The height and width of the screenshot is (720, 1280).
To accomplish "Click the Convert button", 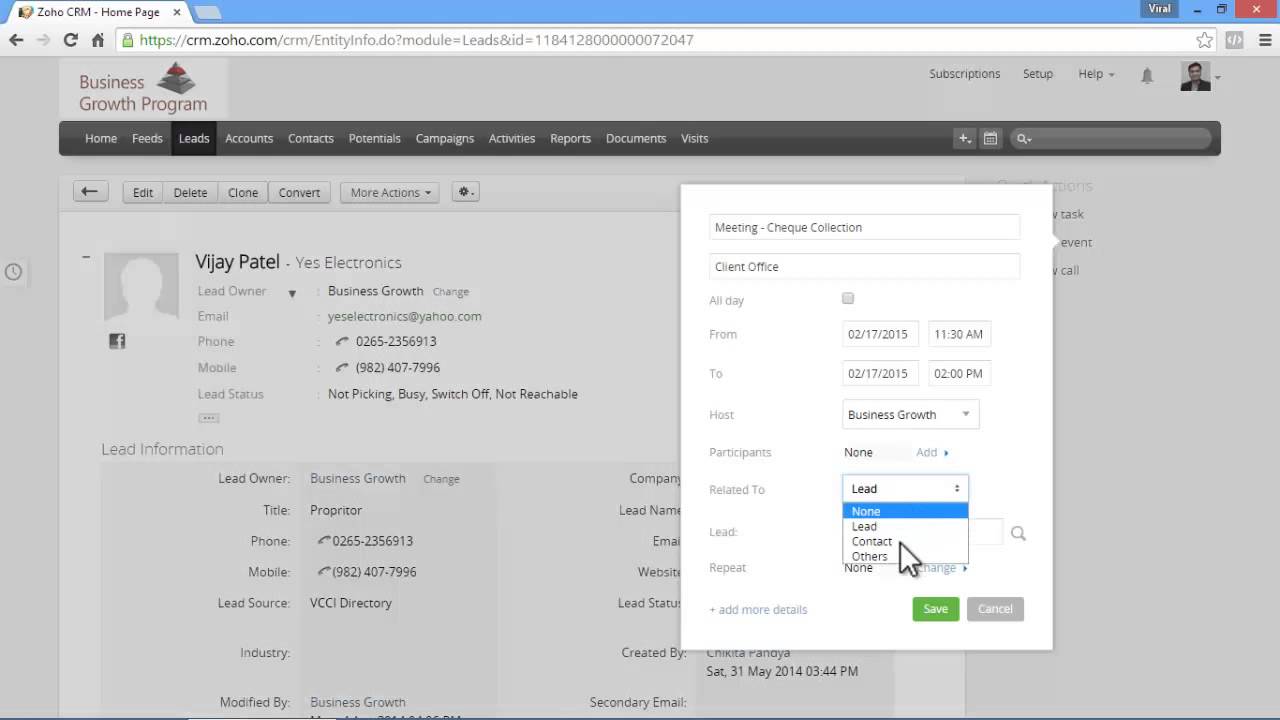I will (x=299, y=192).
